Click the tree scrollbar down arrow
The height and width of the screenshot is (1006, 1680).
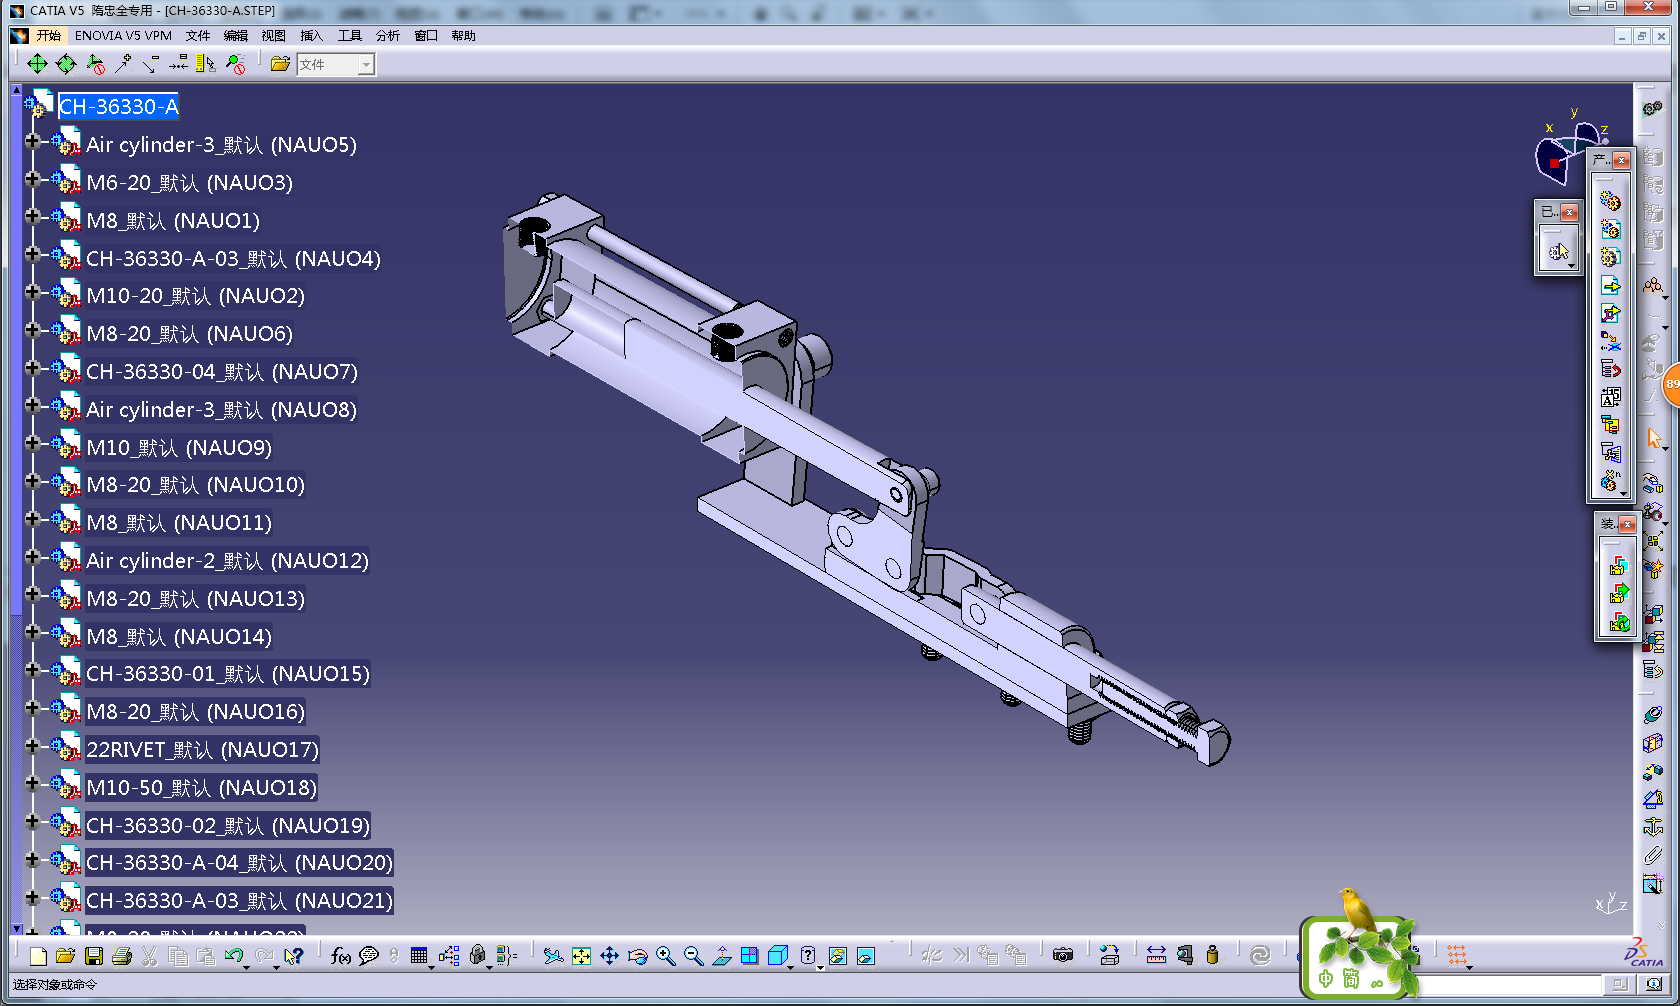tap(16, 929)
